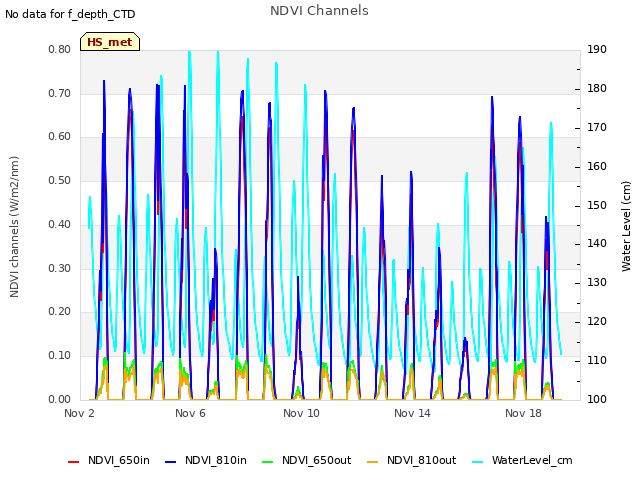640x480 pixels.
Task: Click the 150 right axis tick label
Action: (x=597, y=206)
